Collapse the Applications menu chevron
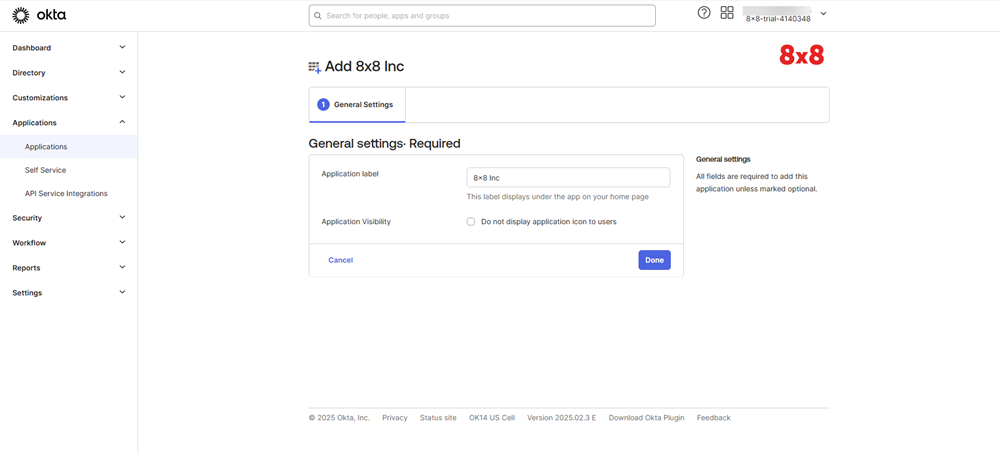Screen dimensions: 1000x454 pyautogui.click(x=122, y=122)
